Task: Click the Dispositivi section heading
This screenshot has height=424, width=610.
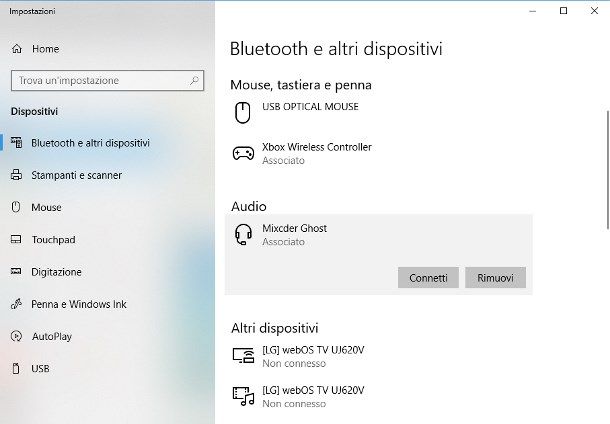Action: pyautogui.click(x=34, y=112)
